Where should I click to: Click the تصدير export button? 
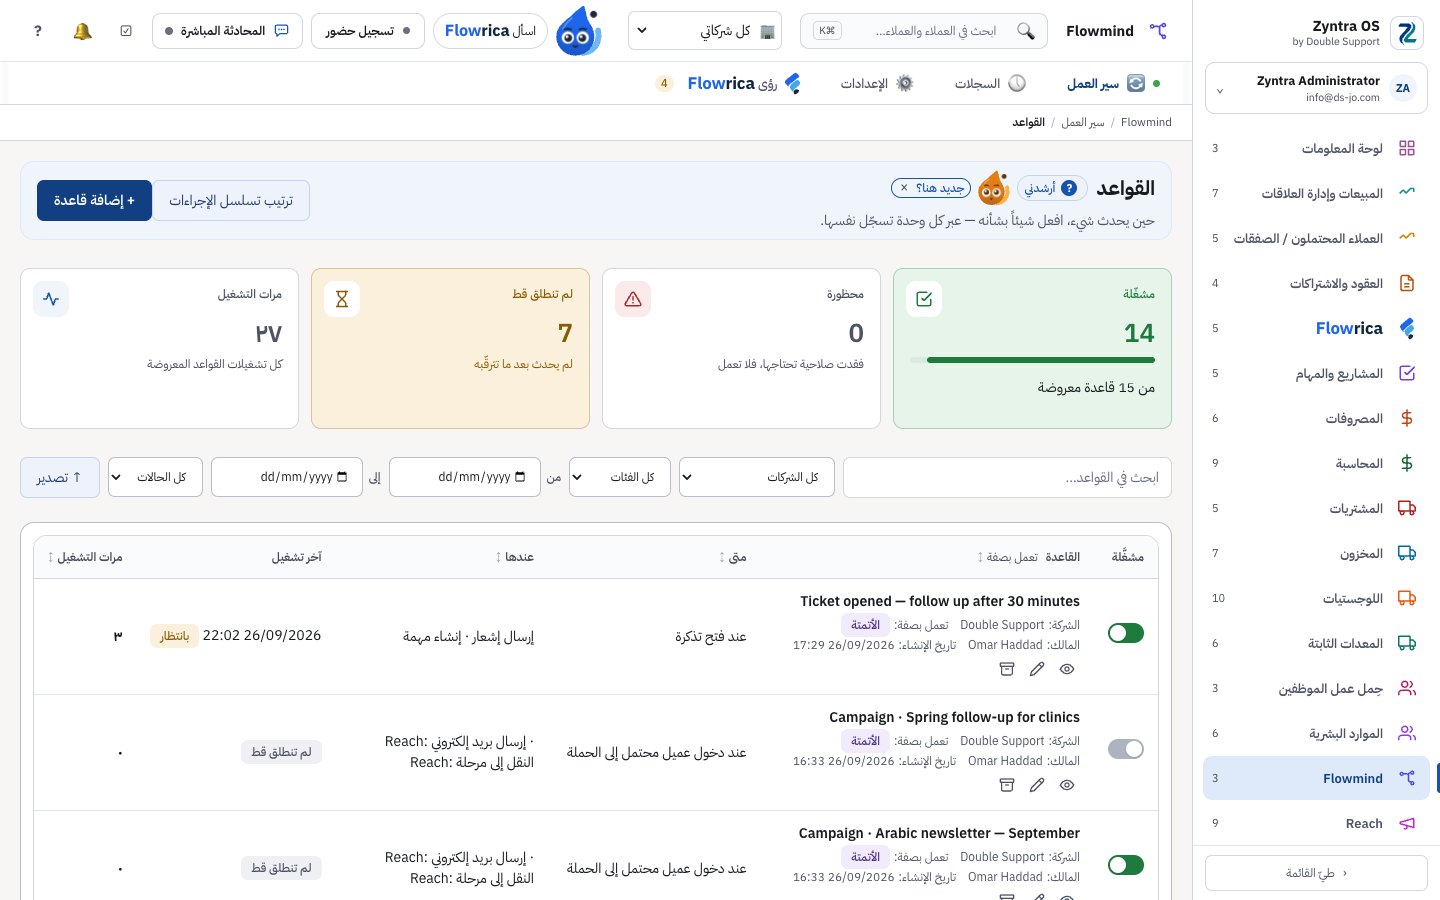60,477
